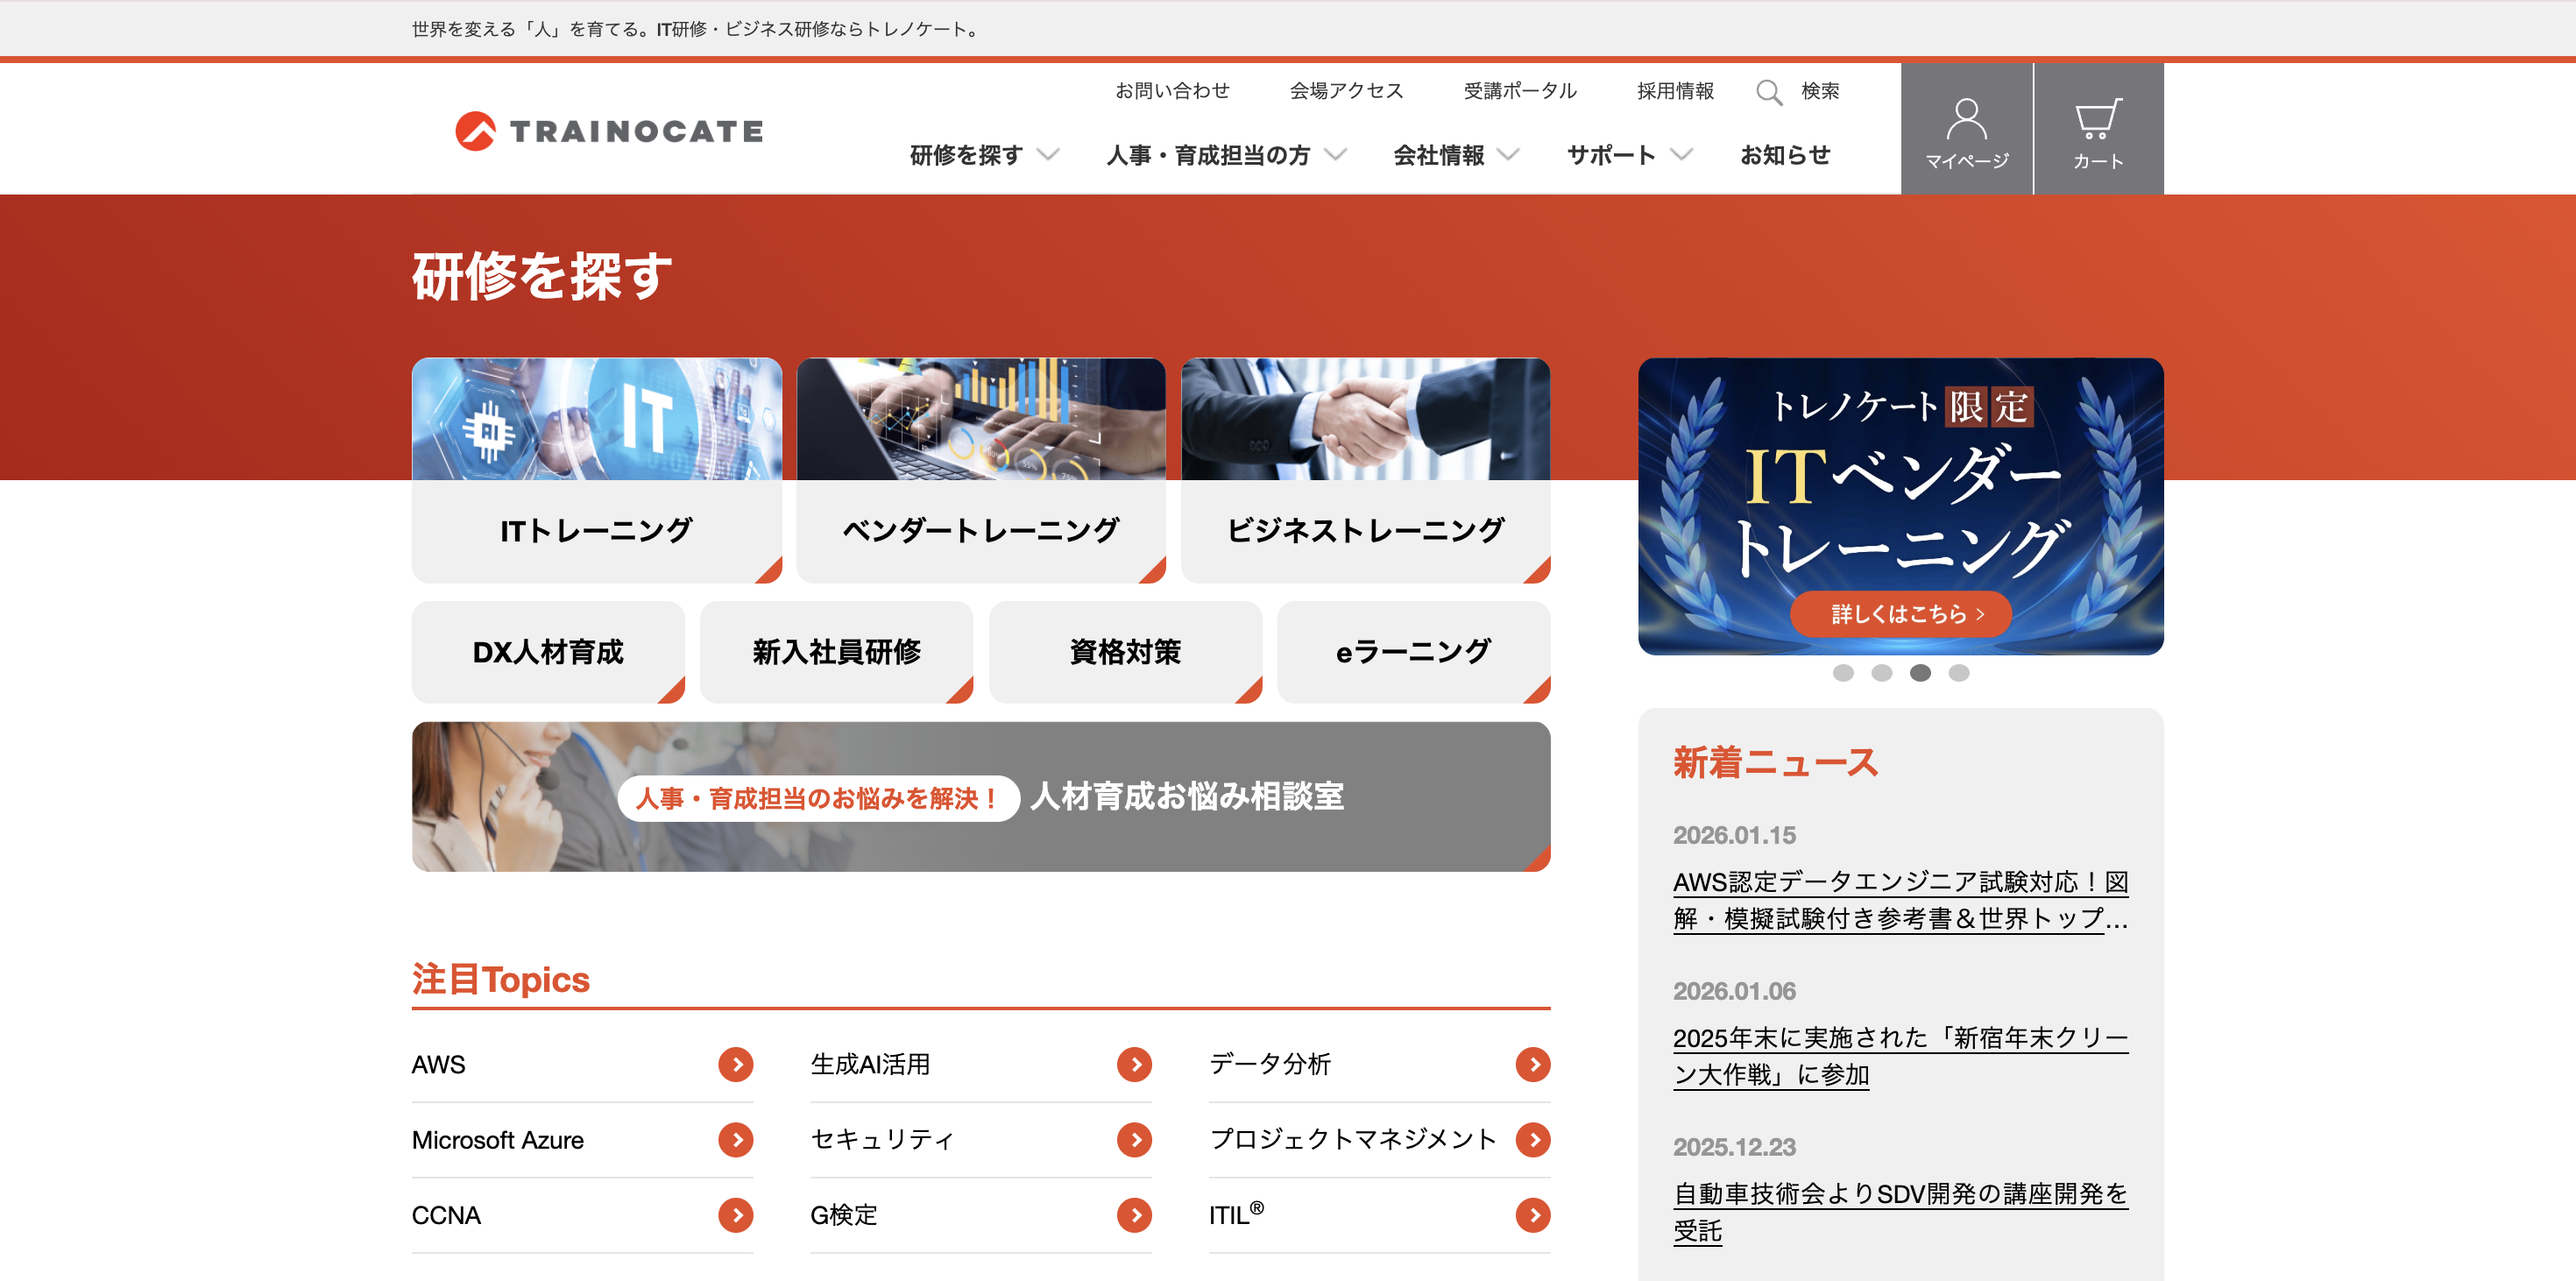This screenshot has height=1281, width=2576.
Task: Click the arrow icon next to AWS
Action: [735, 1064]
